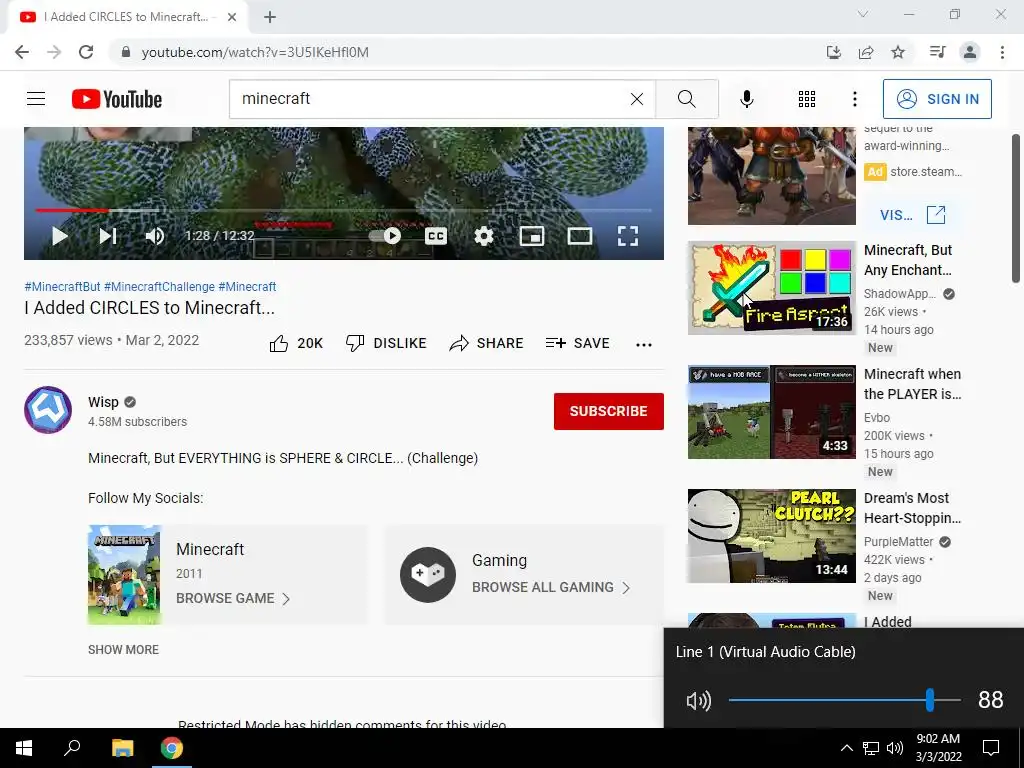Open the #Minecraft hashtag
Viewport: 1024px width, 768px height.
(247, 287)
